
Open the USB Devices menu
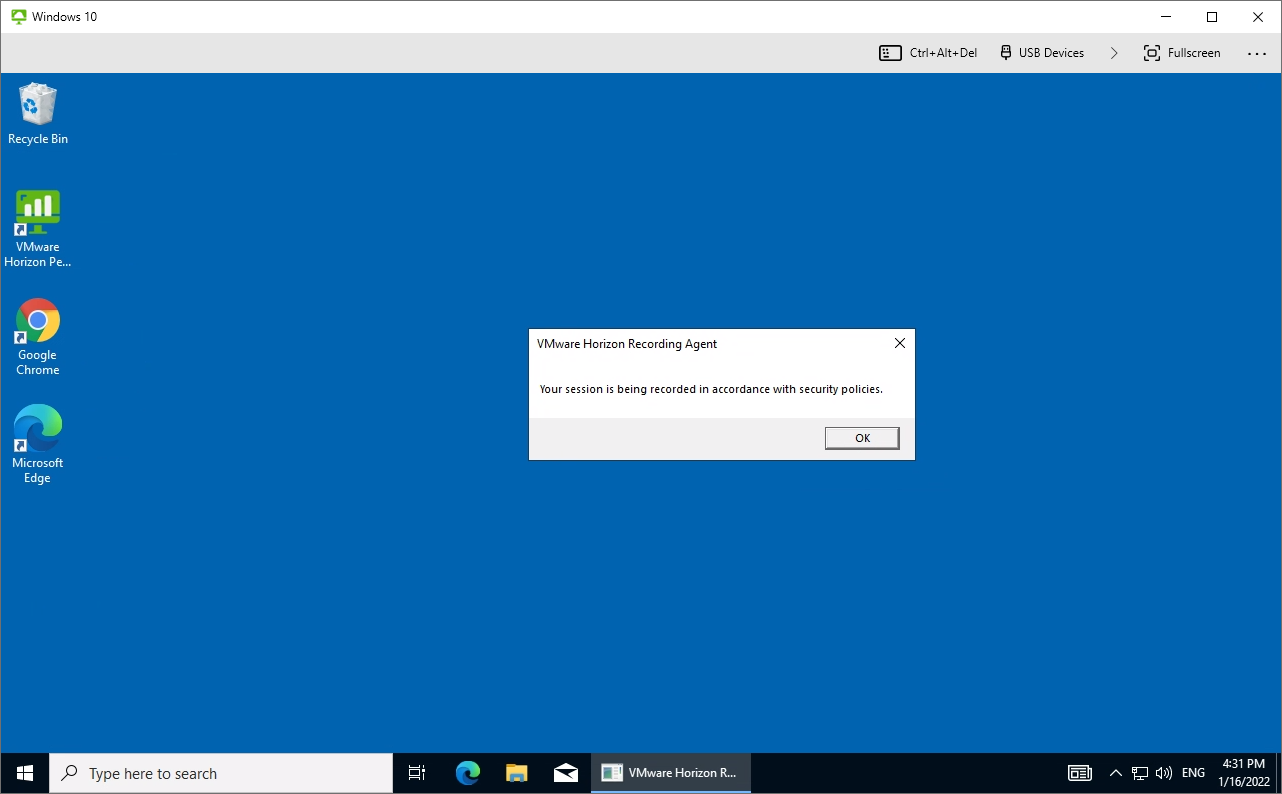click(1041, 53)
